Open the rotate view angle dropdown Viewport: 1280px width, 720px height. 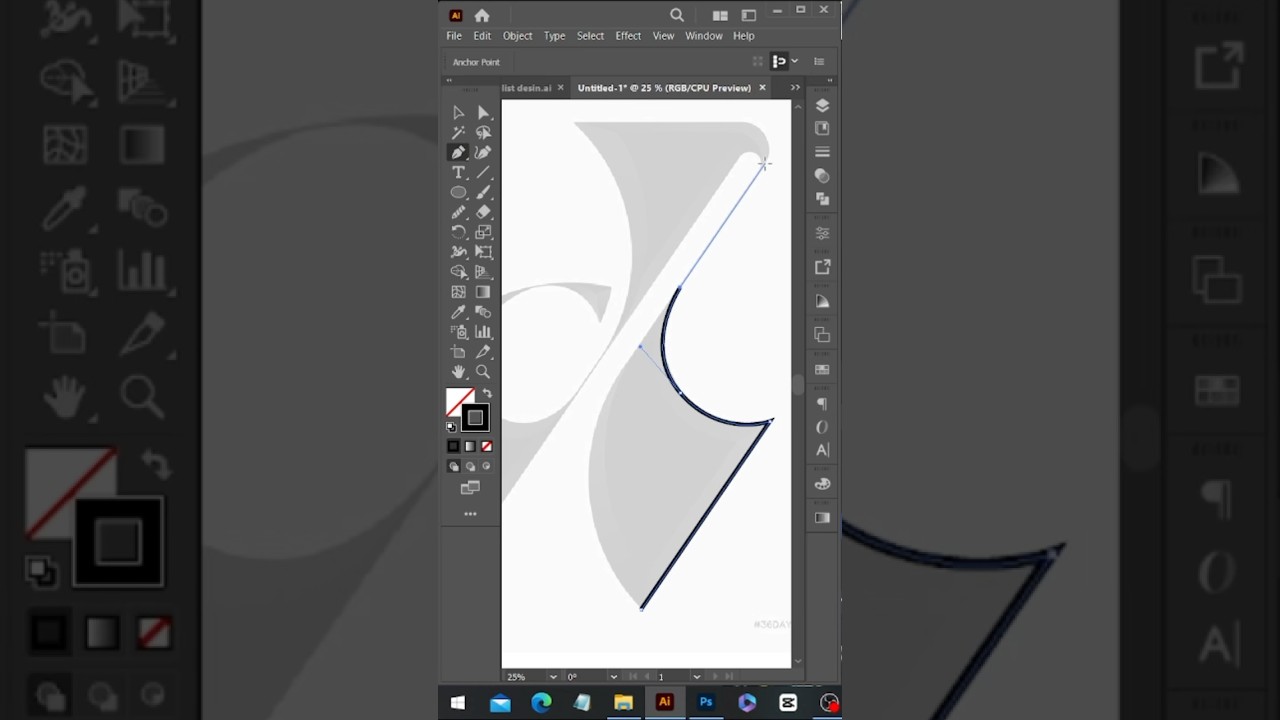613,677
